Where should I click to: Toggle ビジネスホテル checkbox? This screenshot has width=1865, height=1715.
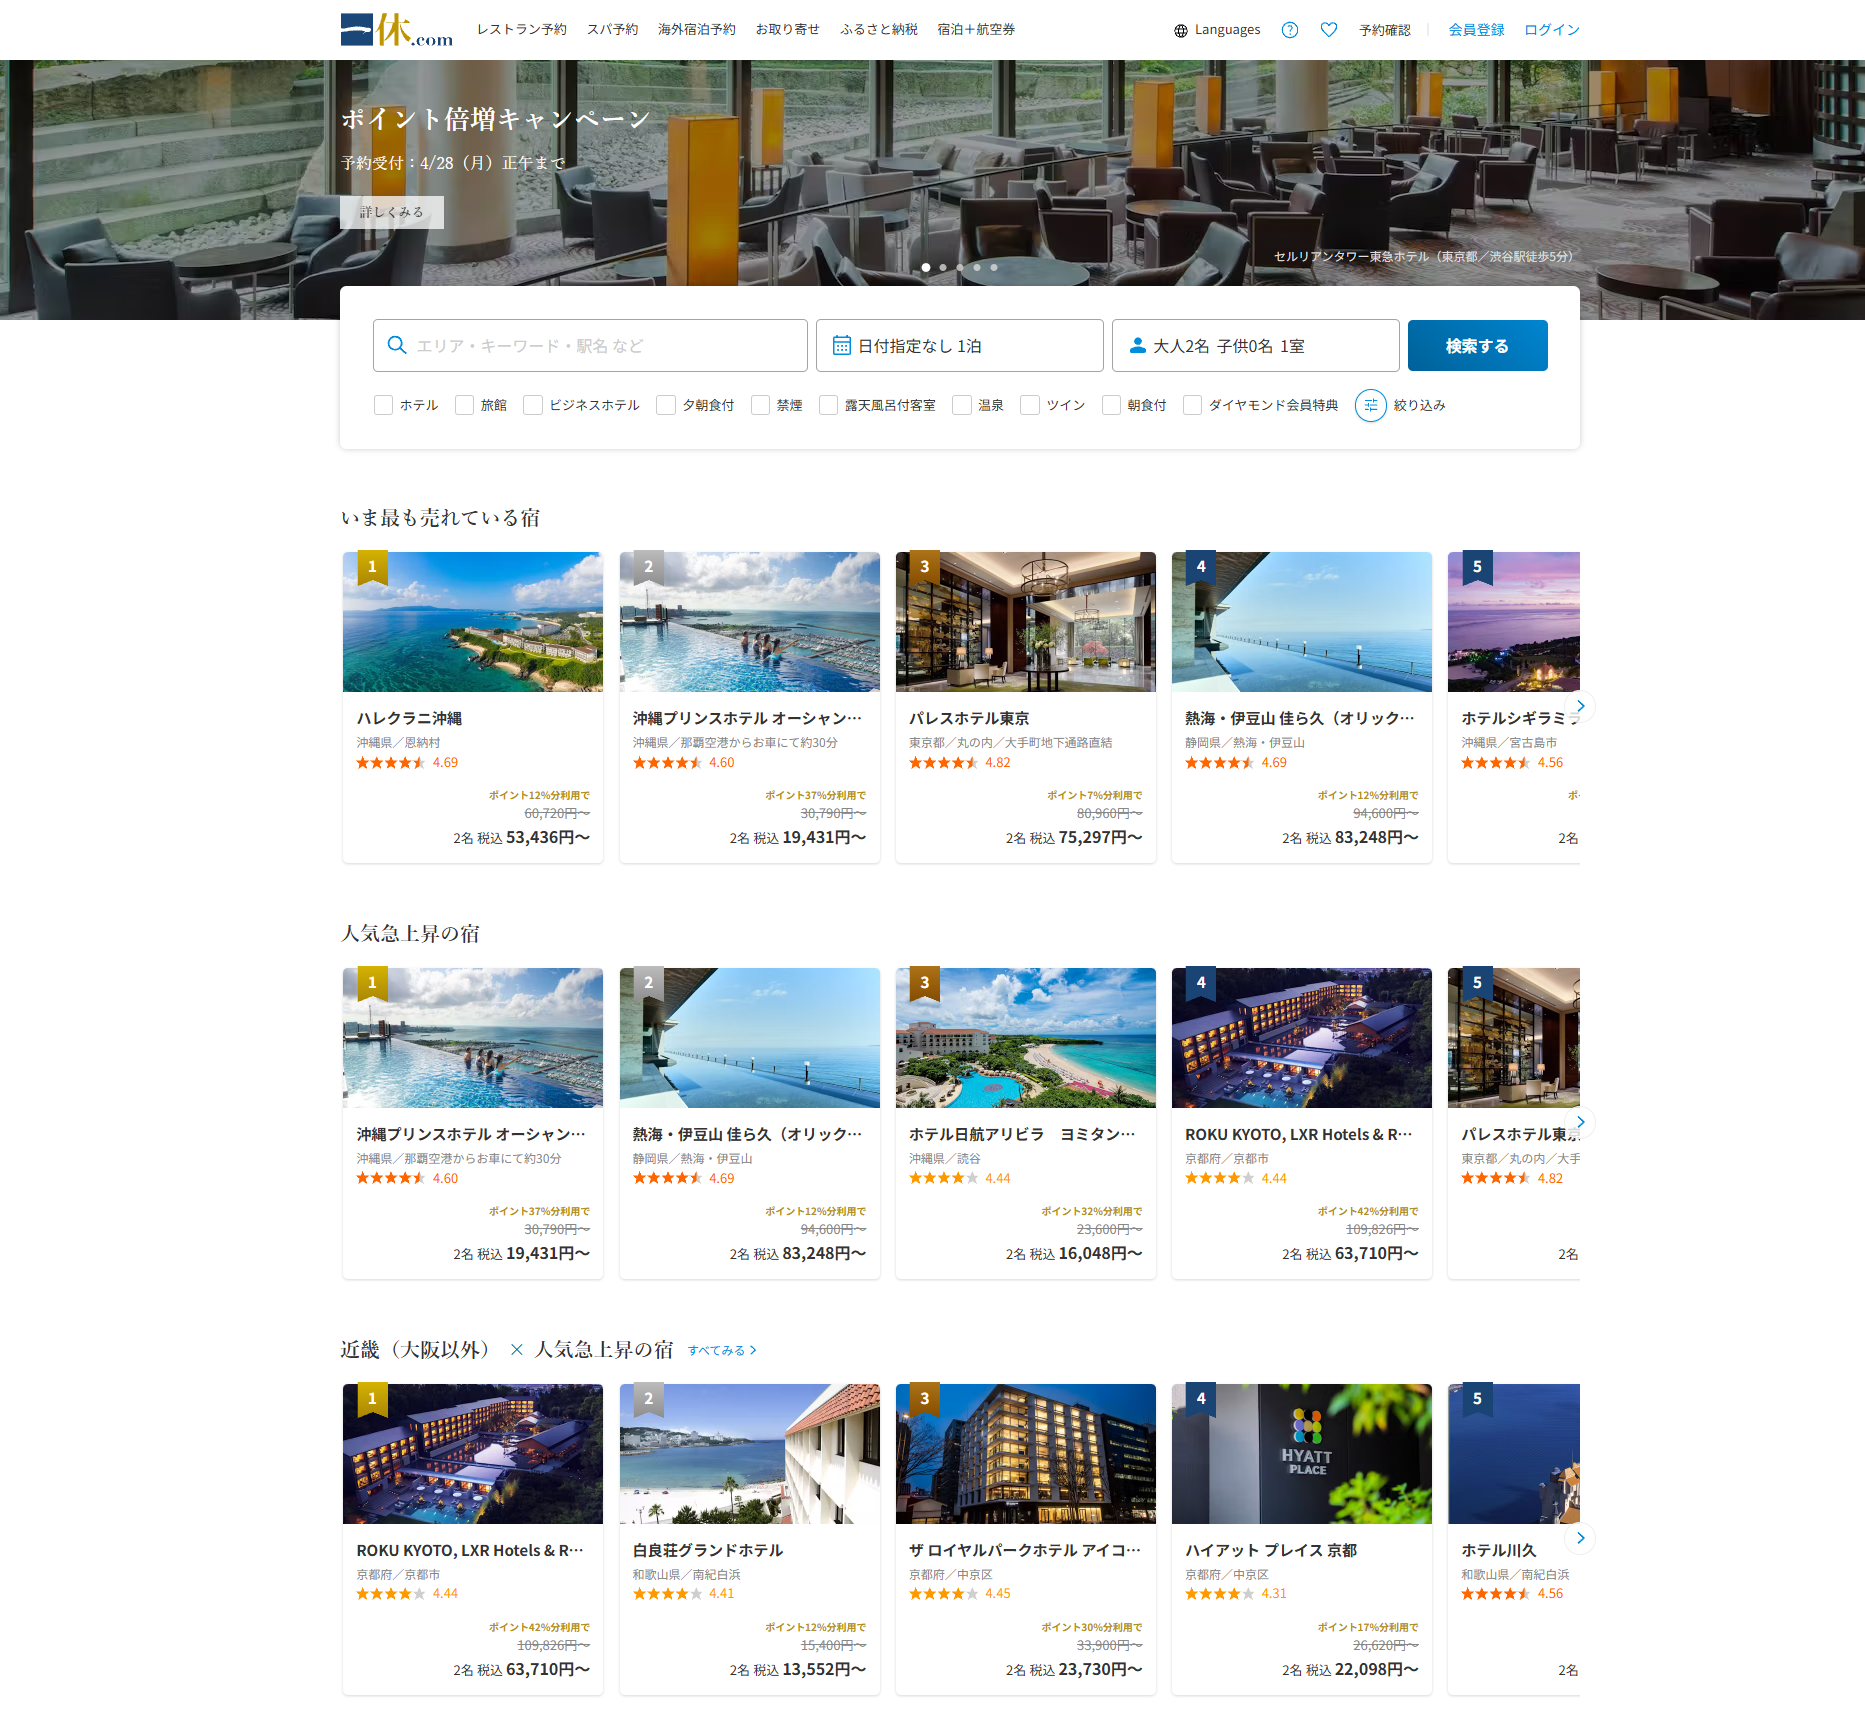click(x=533, y=405)
